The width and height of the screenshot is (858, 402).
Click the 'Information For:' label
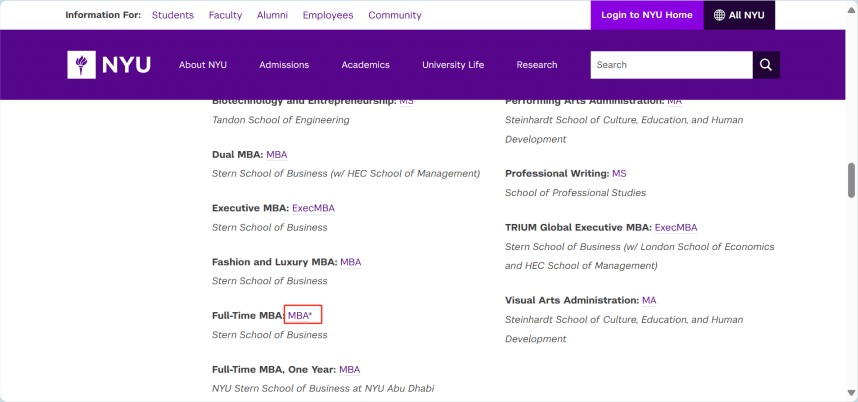[x=103, y=15]
